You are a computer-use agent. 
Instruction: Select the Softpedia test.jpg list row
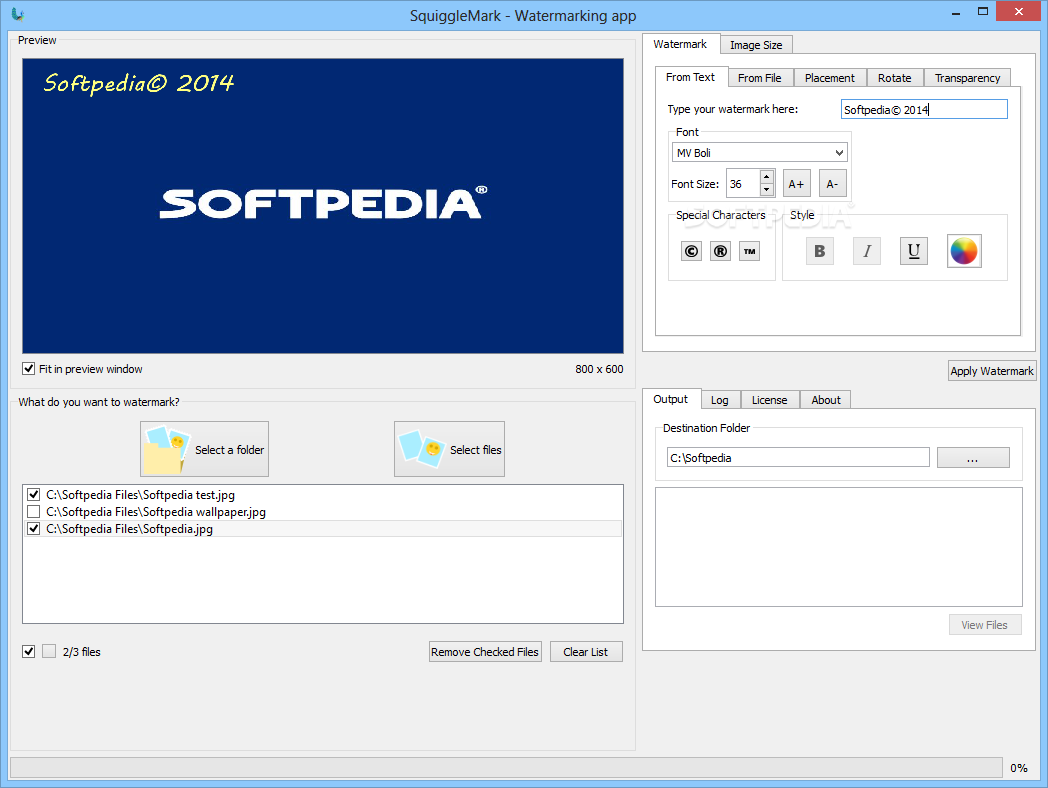click(322, 495)
